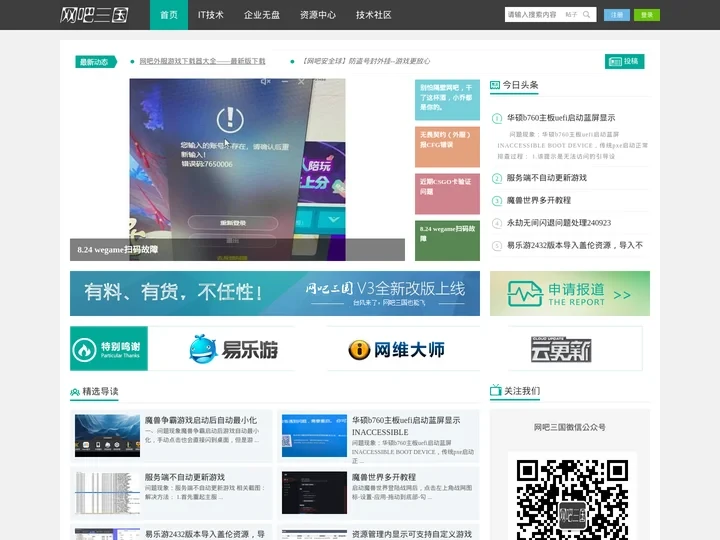
Task: Select the orange 无畏契约(外服) slide tile
Action: pos(447,146)
